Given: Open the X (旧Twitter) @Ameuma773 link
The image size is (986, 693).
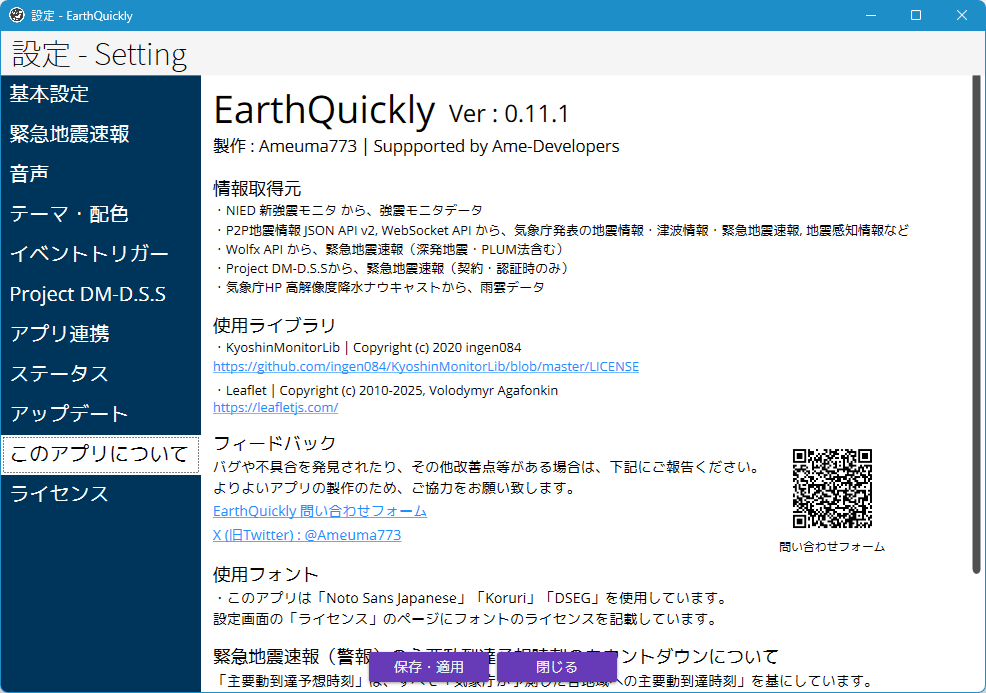Looking at the screenshot, I should 307,535.
